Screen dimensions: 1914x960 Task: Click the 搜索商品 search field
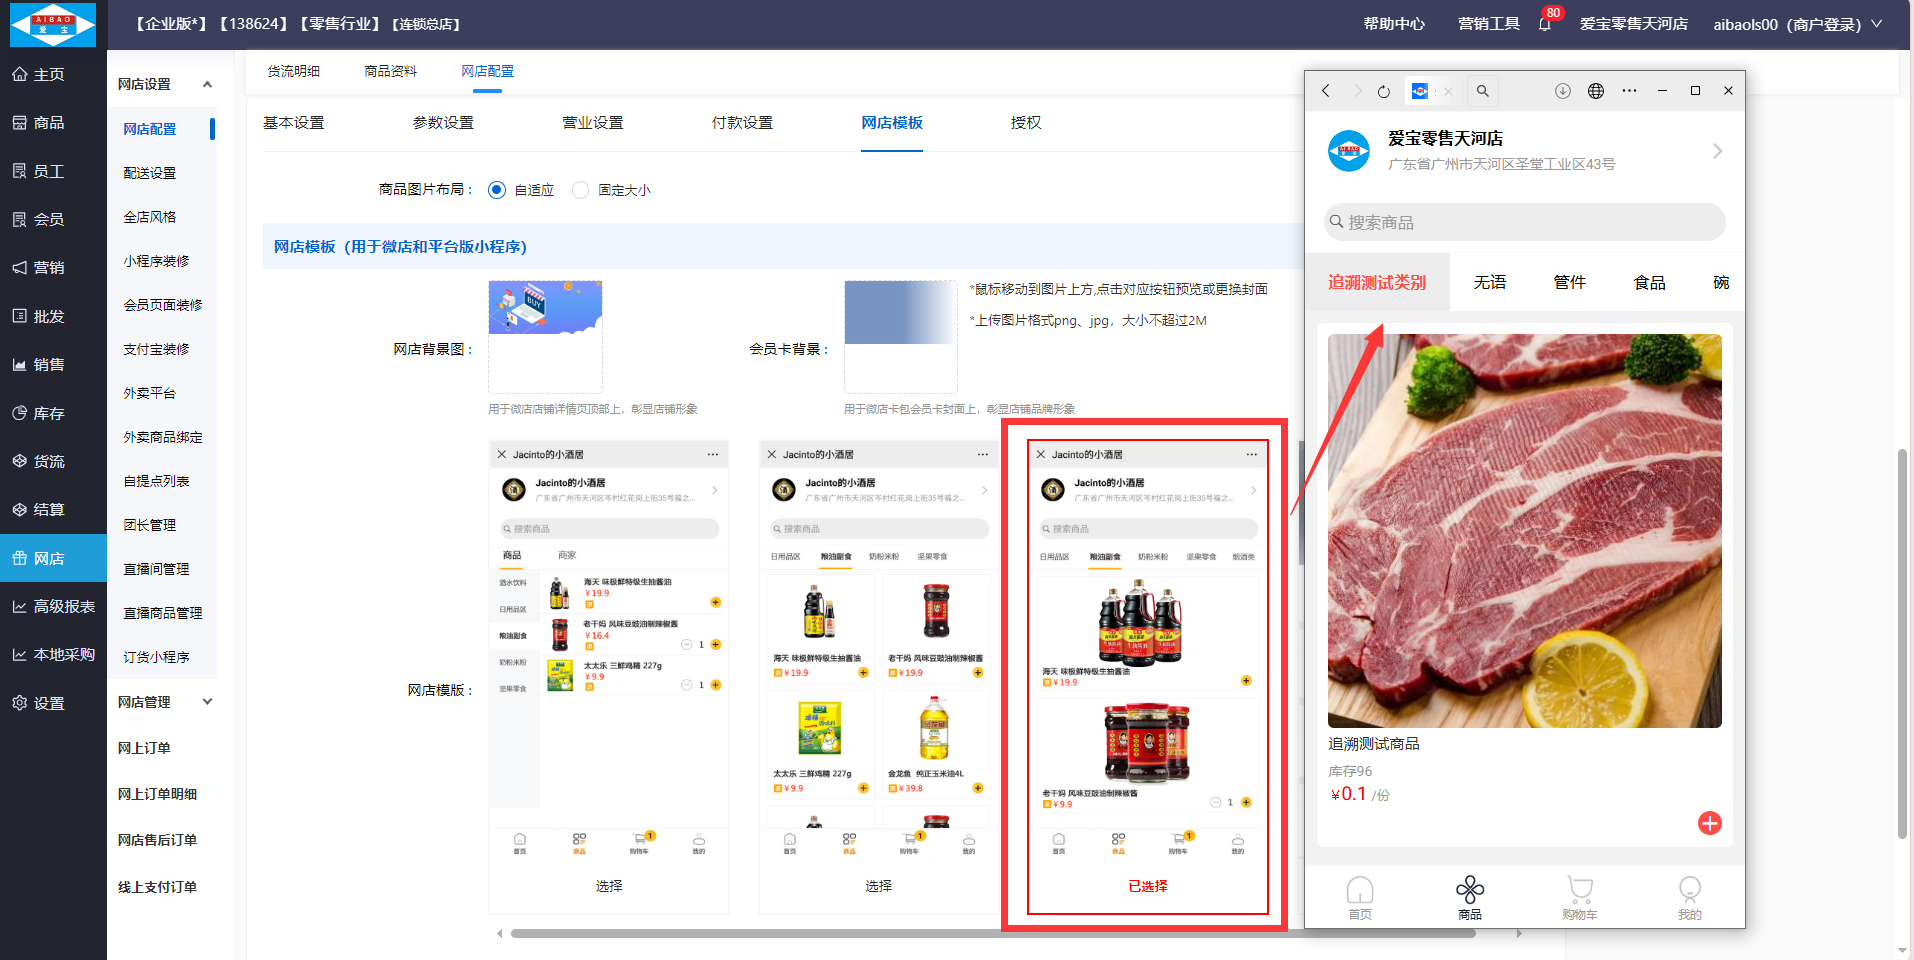(1525, 222)
